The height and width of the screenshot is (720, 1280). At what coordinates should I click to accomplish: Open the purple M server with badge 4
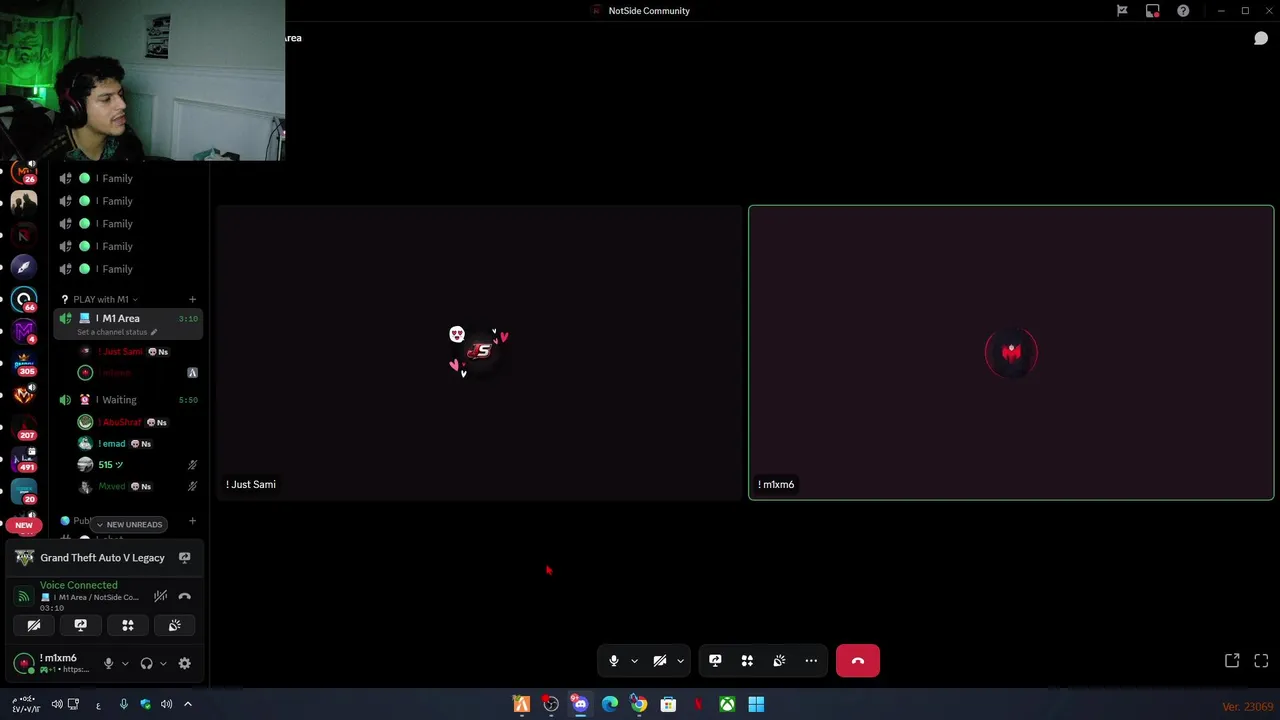[24, 331]
